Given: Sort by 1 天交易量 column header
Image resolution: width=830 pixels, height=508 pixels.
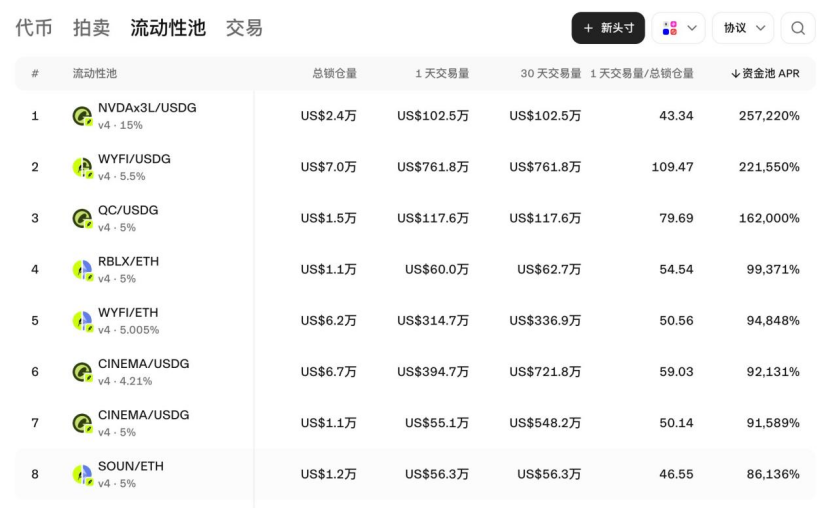Looking at the screenshot, I should coord(442,74).
